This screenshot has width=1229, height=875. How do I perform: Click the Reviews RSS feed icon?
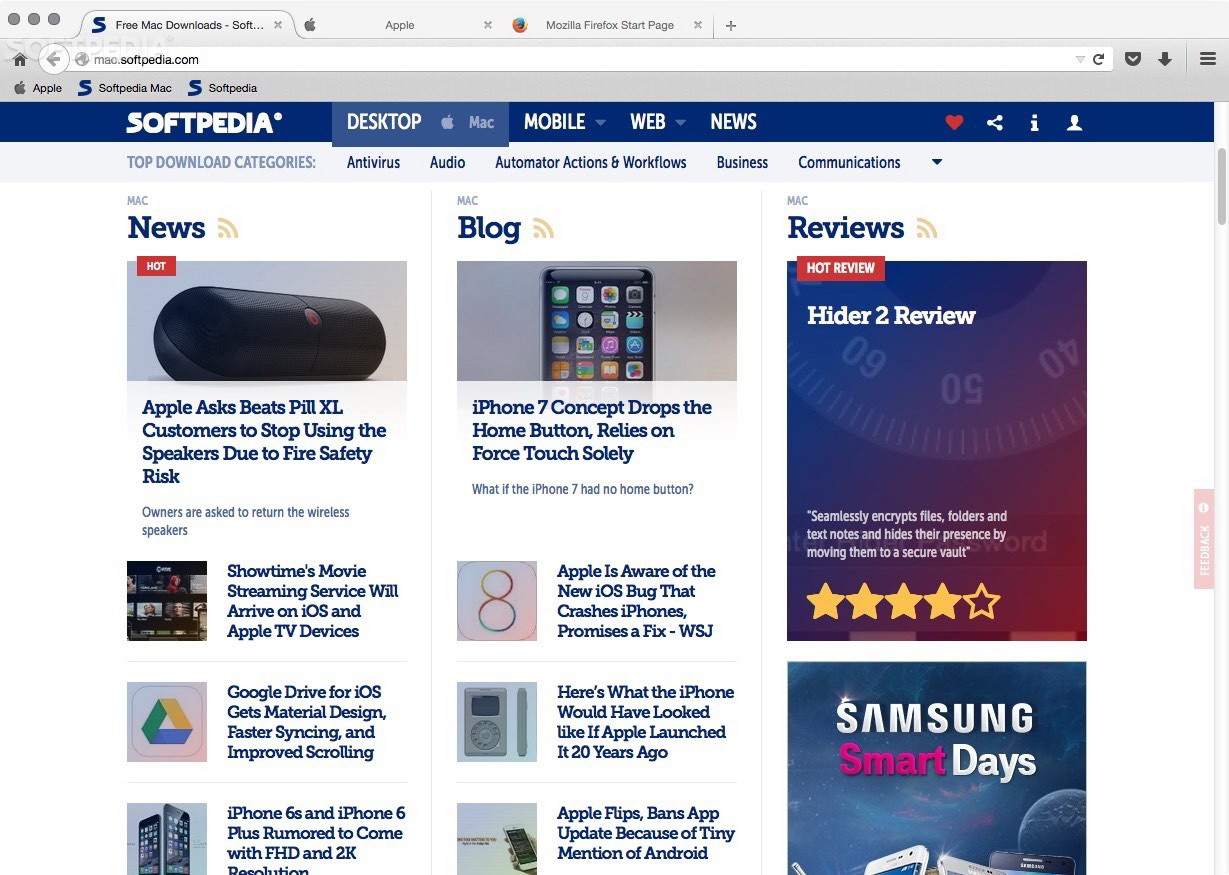tap(927, 229)
